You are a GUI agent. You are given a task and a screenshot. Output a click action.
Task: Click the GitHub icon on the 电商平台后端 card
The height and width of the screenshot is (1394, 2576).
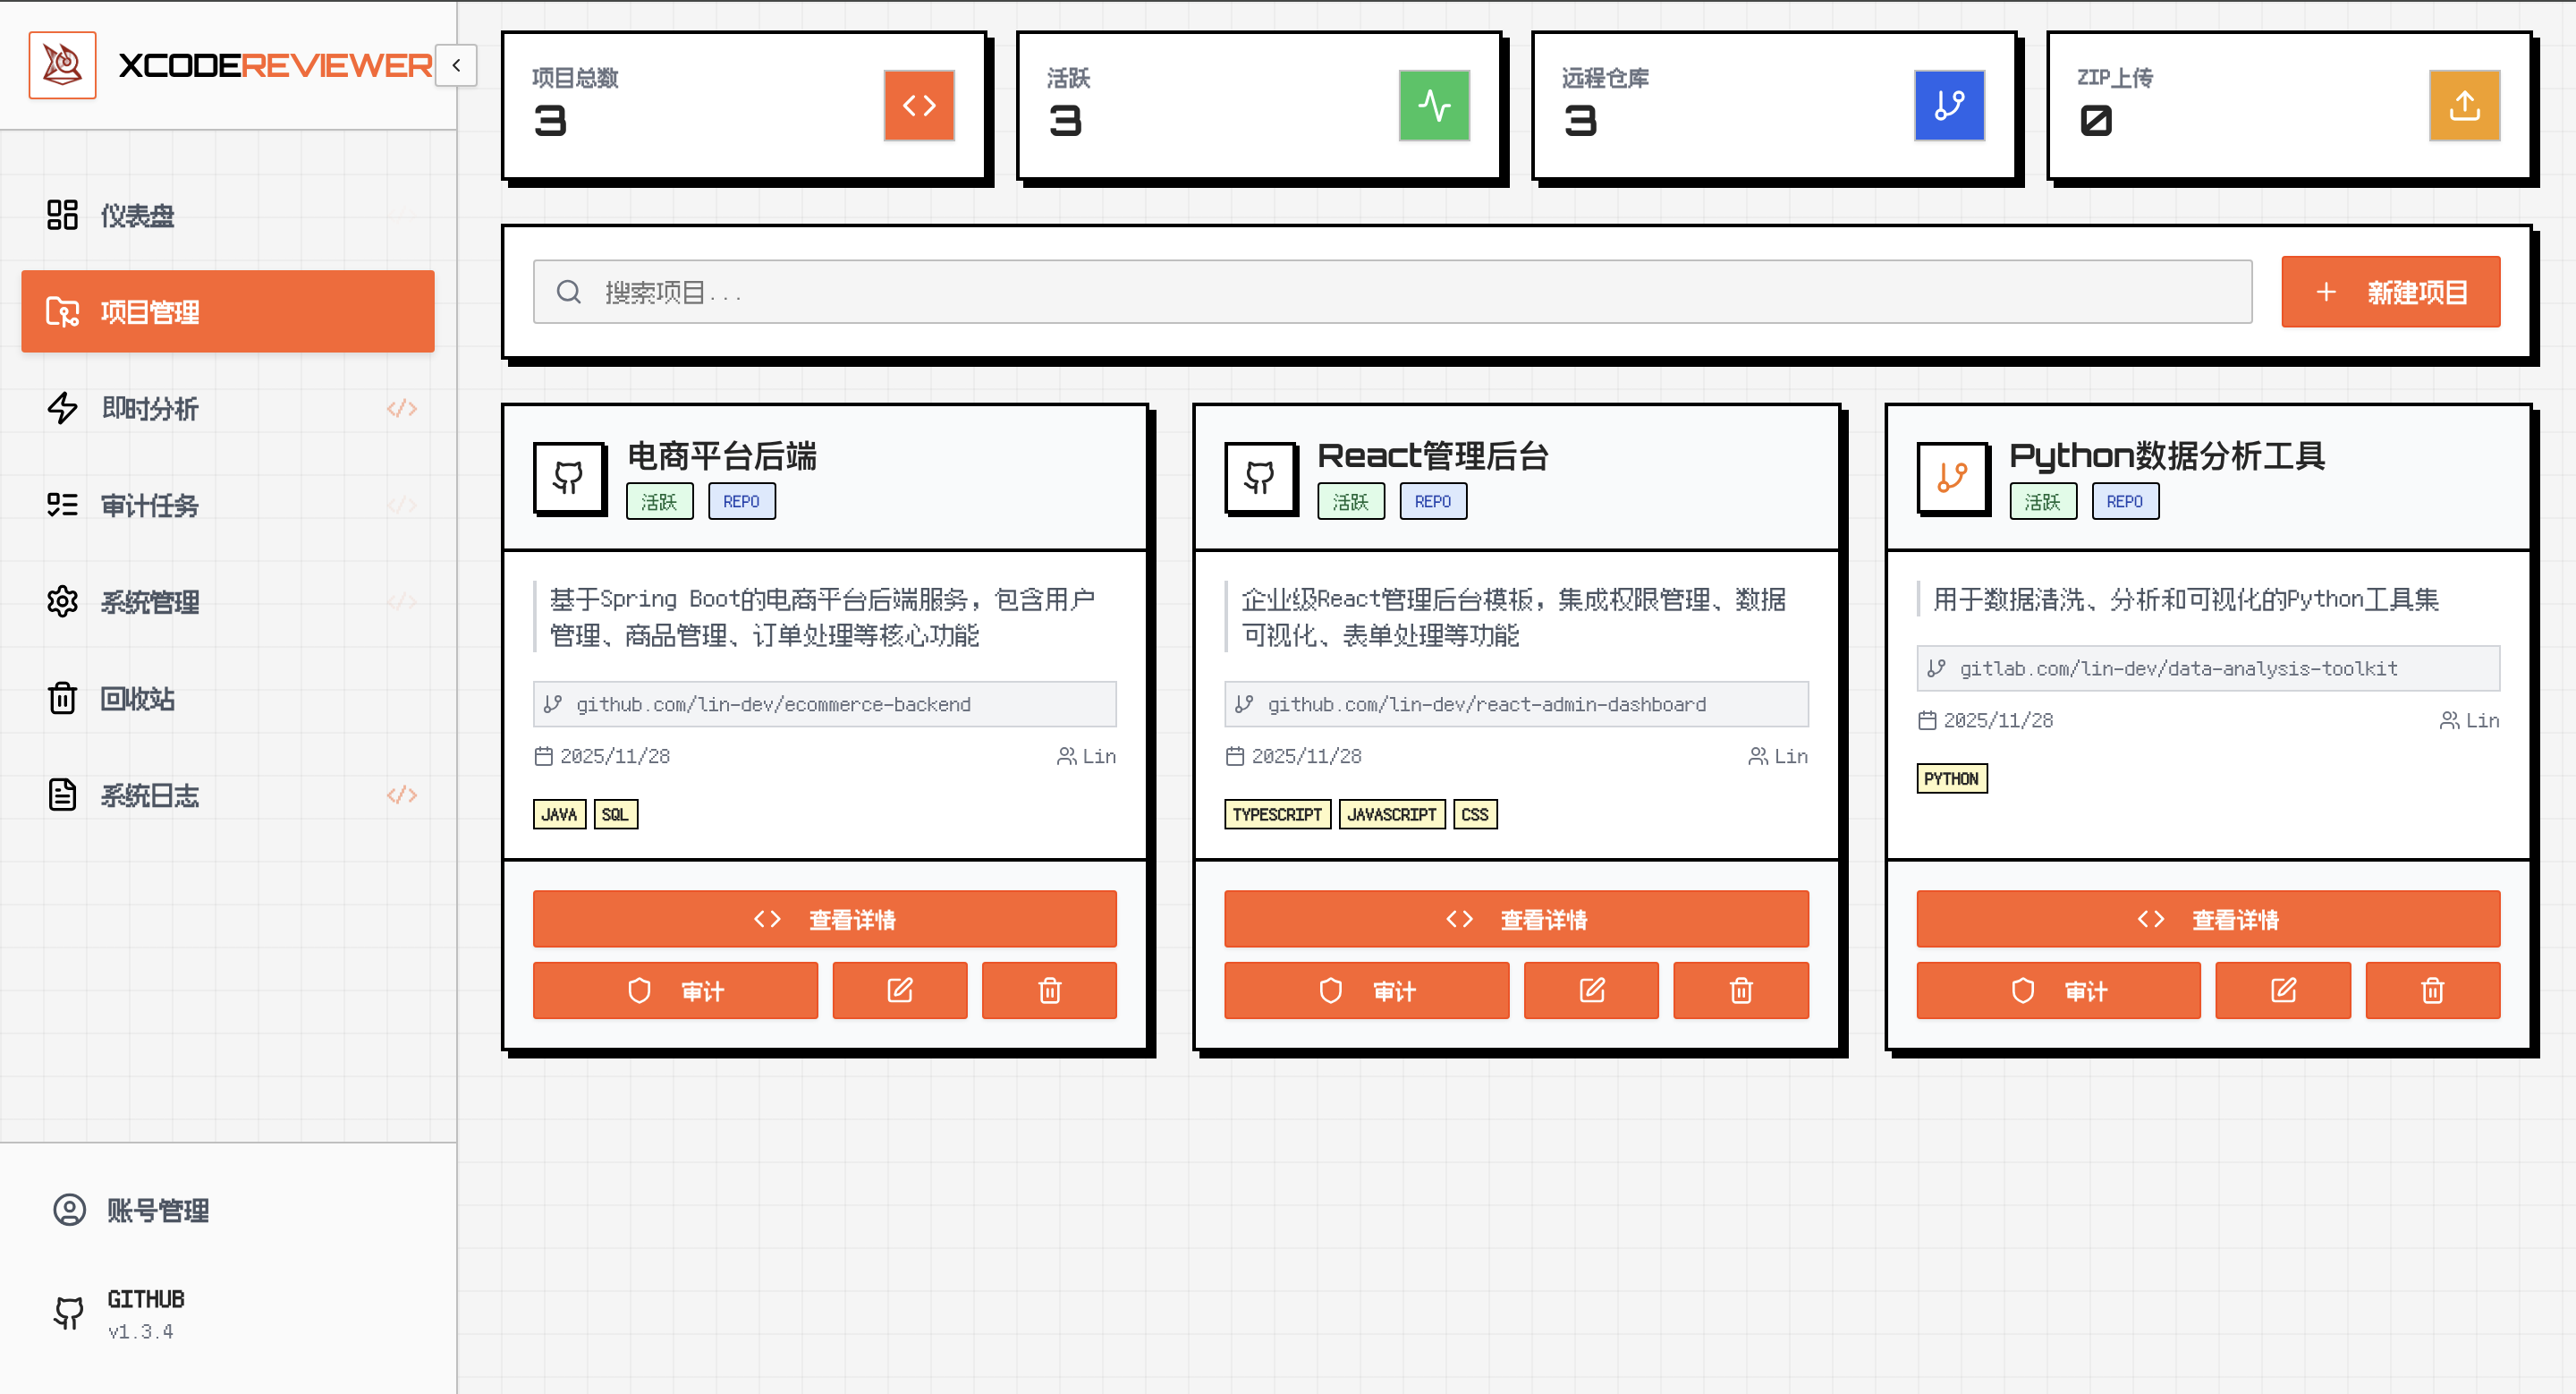(568, 478)
